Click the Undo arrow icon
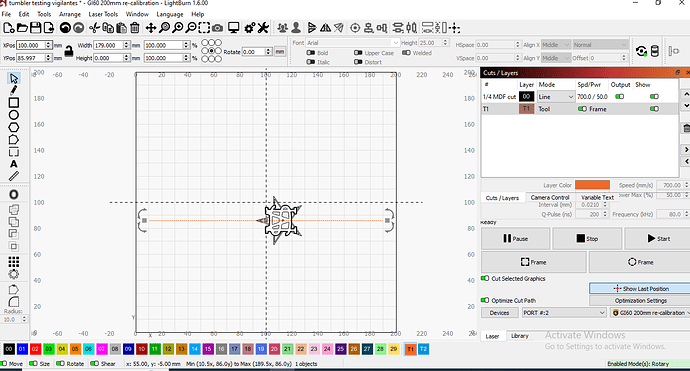The height and width of the screenshot is (371, 690). [65, 28]
